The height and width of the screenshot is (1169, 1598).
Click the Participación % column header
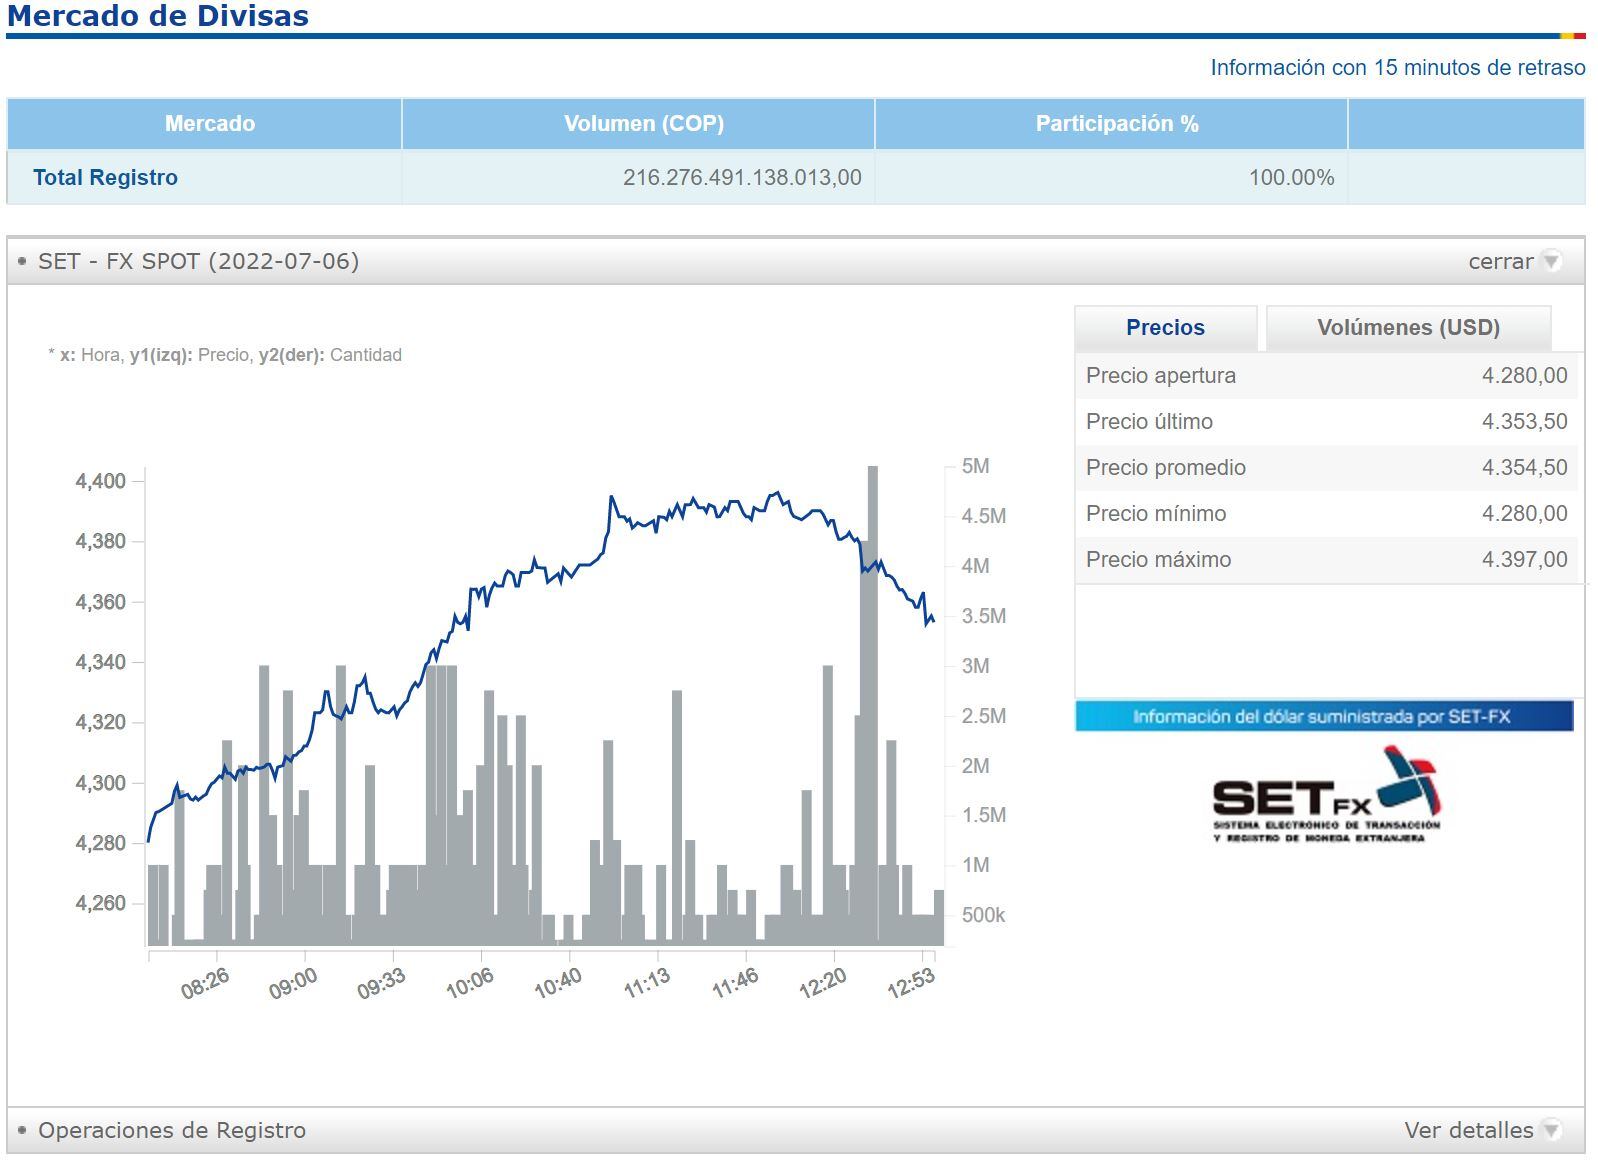click(1116, 124)
